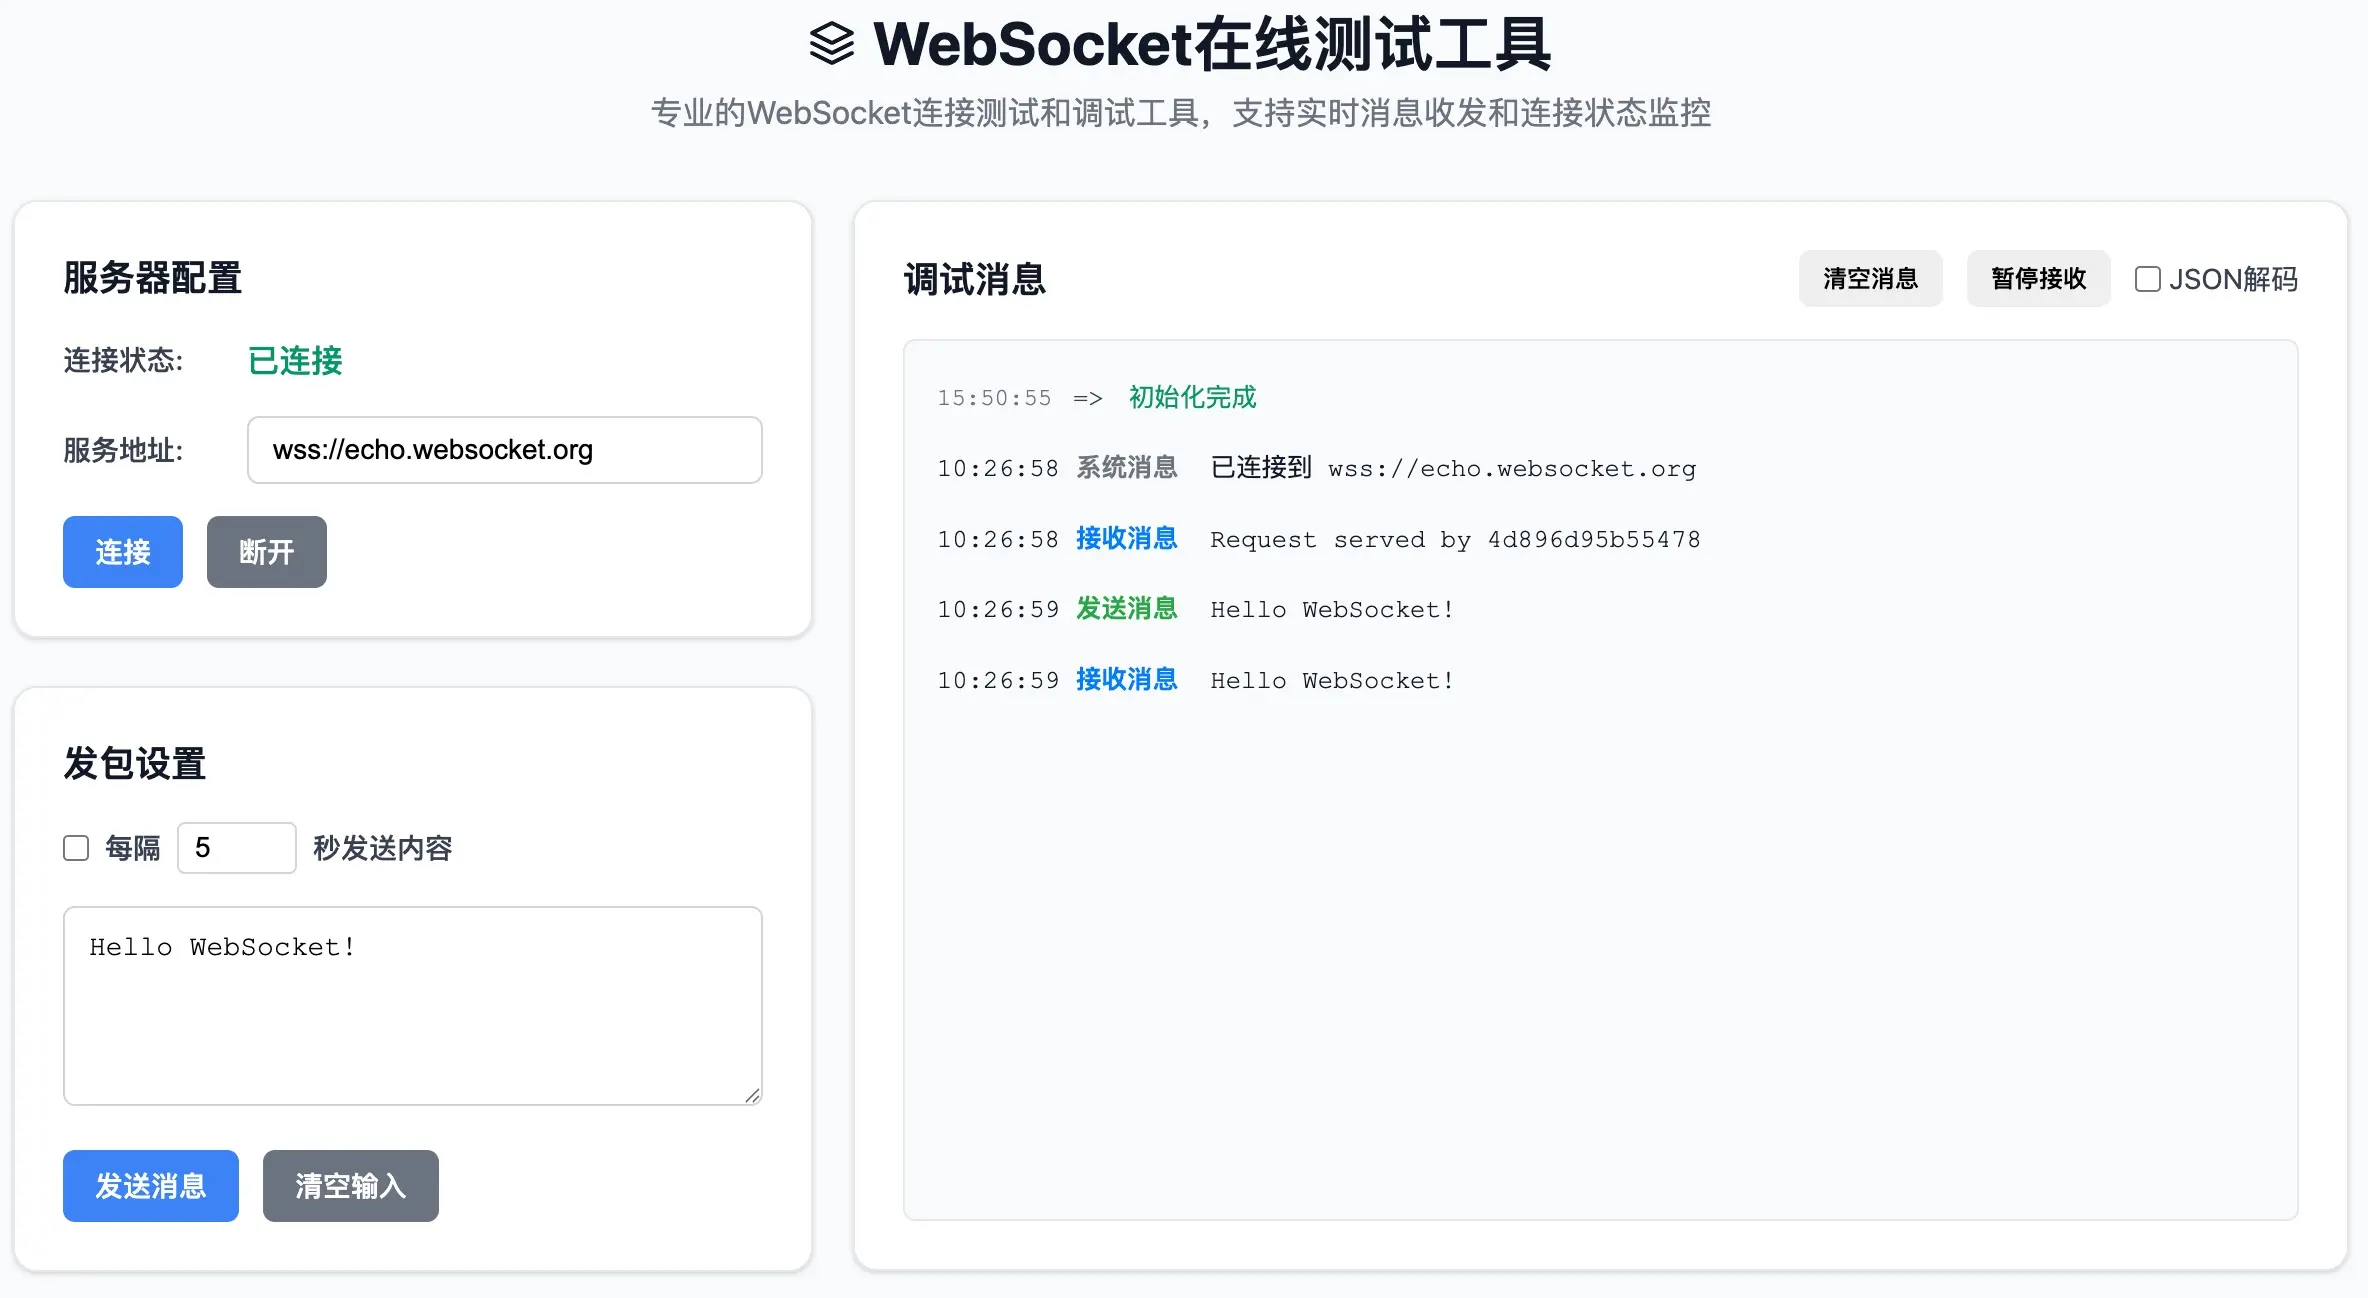Viewport: 2368px width, 1298px height.
Task: Enable the 每隔 periodic send checkbox
Action: [76, 847]
